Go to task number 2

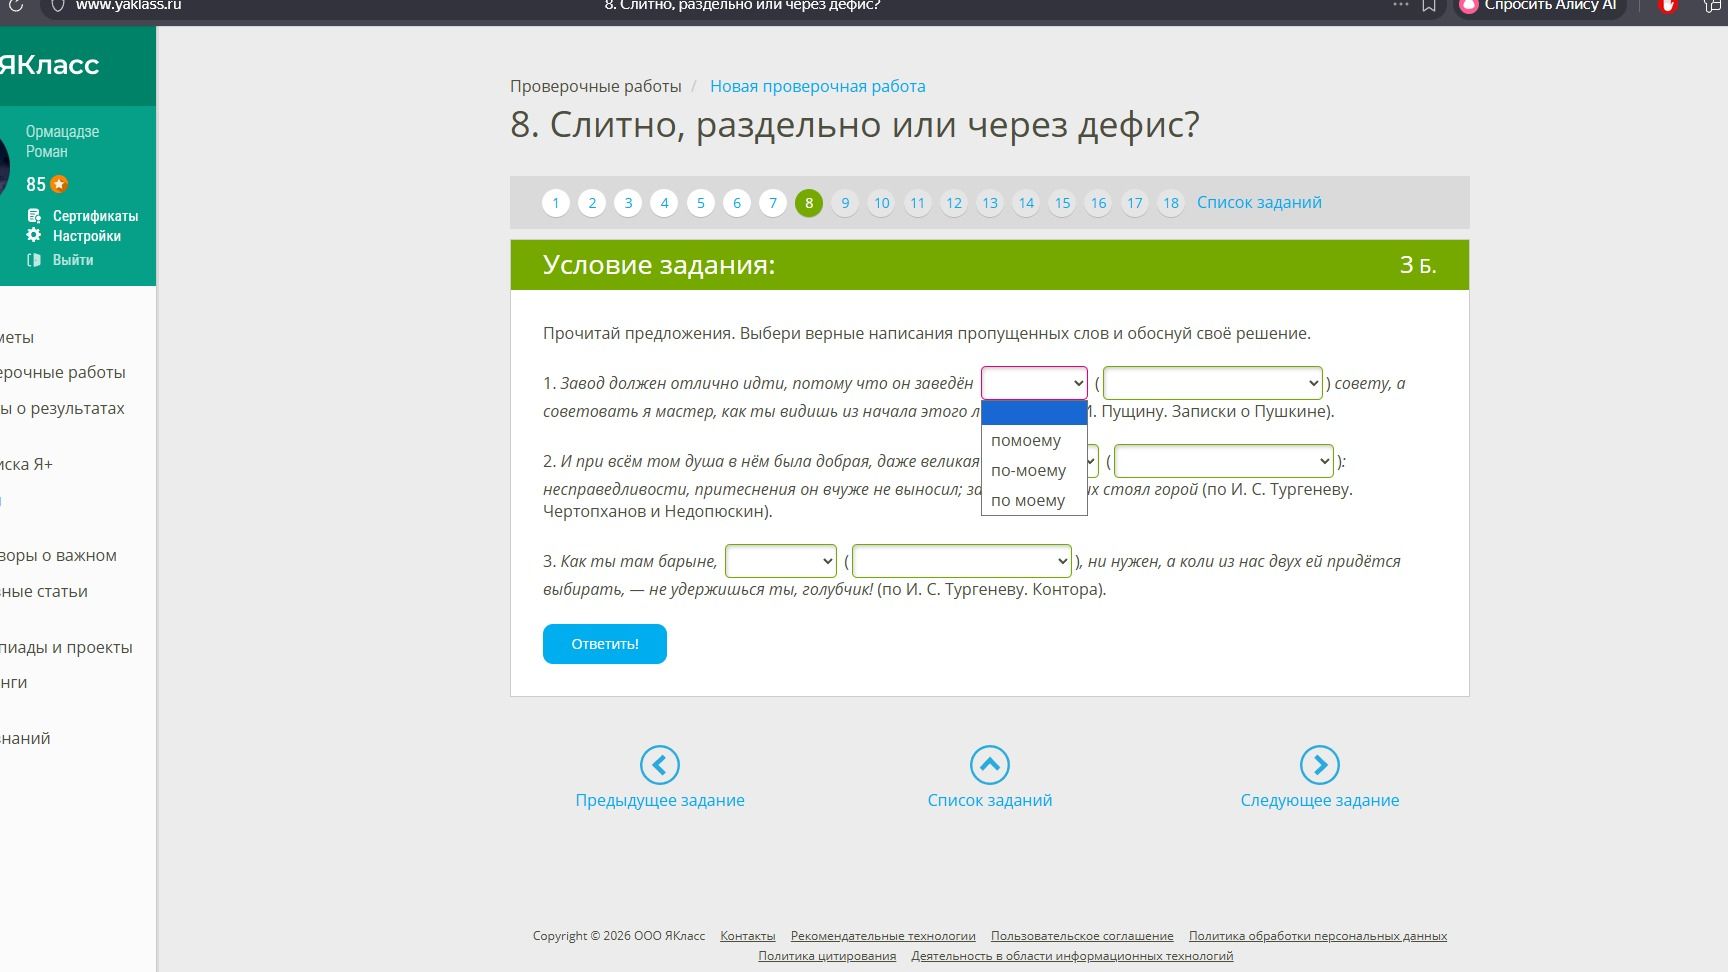[x=592, y=203]
